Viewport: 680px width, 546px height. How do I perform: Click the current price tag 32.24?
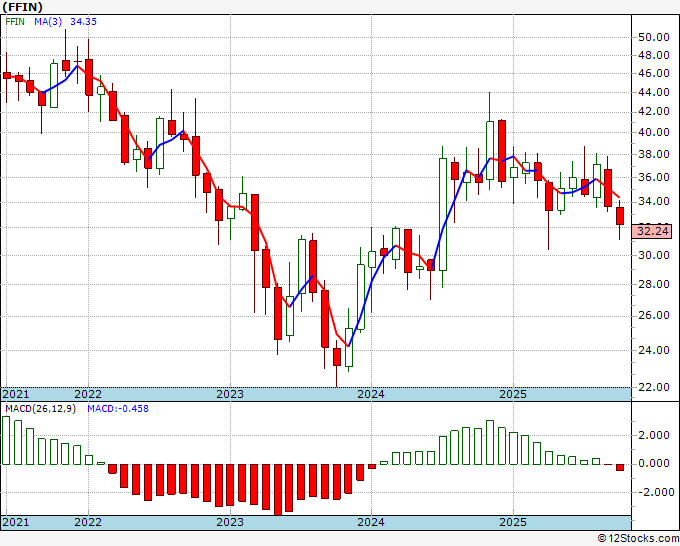pyautogui.click(x=653, y=231)
